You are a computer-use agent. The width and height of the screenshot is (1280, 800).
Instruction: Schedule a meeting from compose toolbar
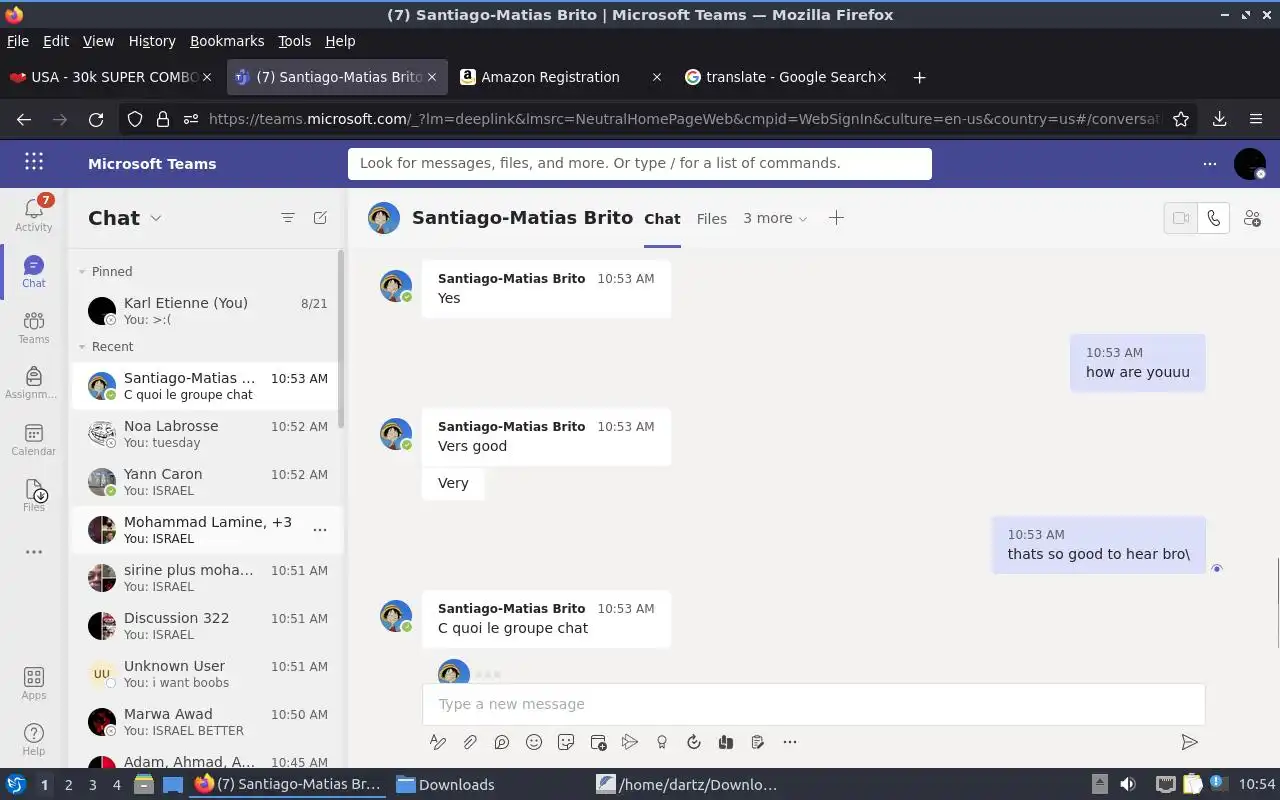598,742
